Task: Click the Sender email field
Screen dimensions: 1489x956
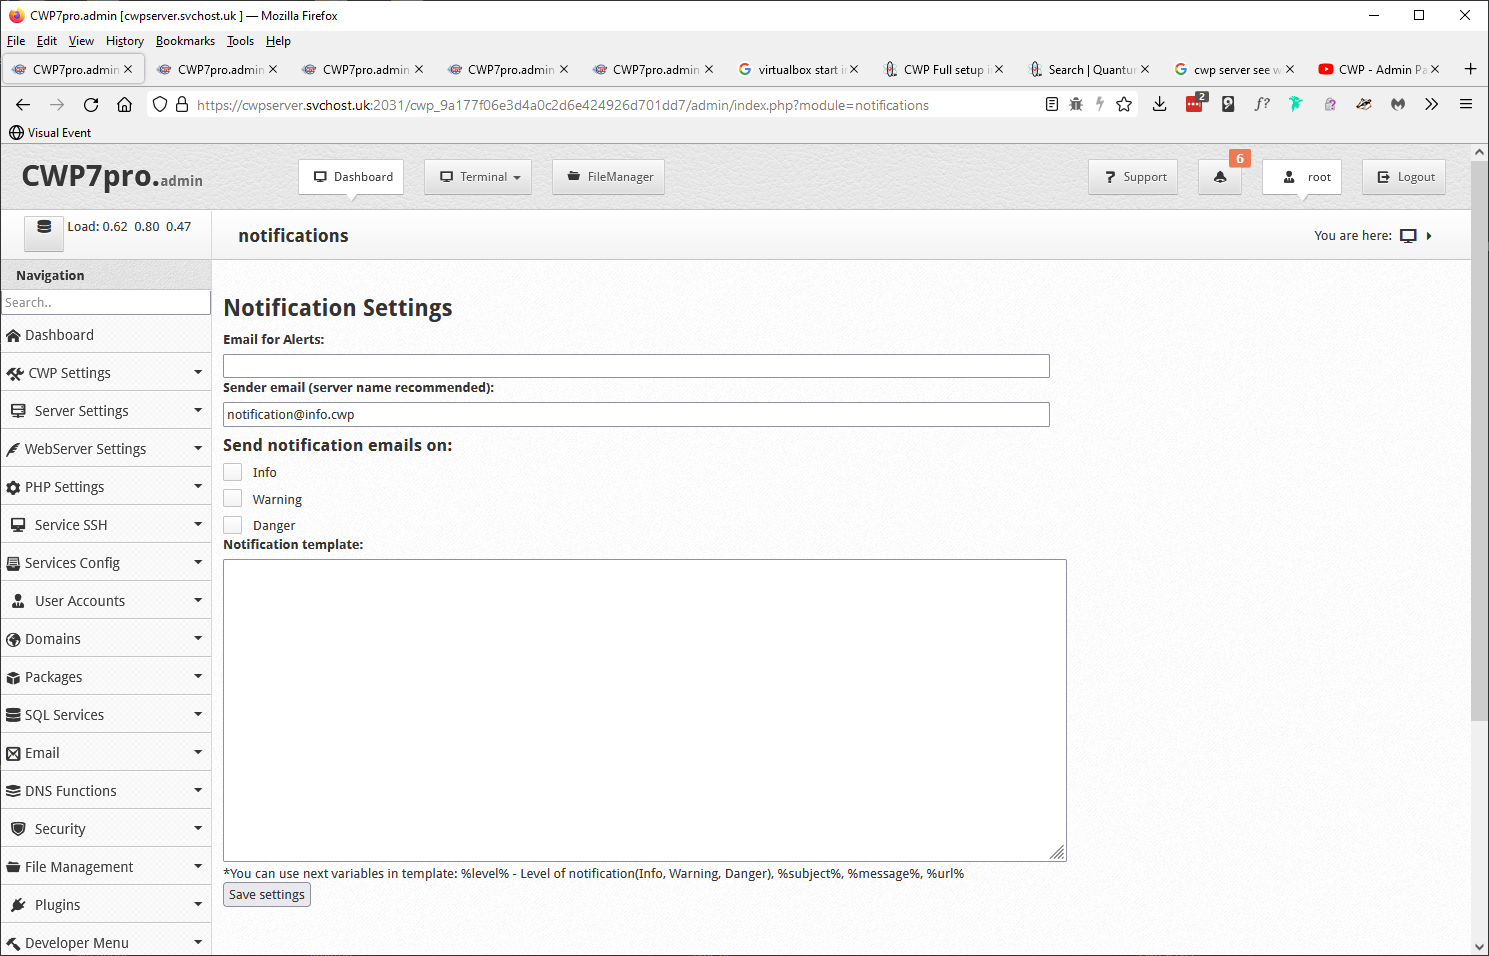Action: pyautogui.click(x=636, y=414)
